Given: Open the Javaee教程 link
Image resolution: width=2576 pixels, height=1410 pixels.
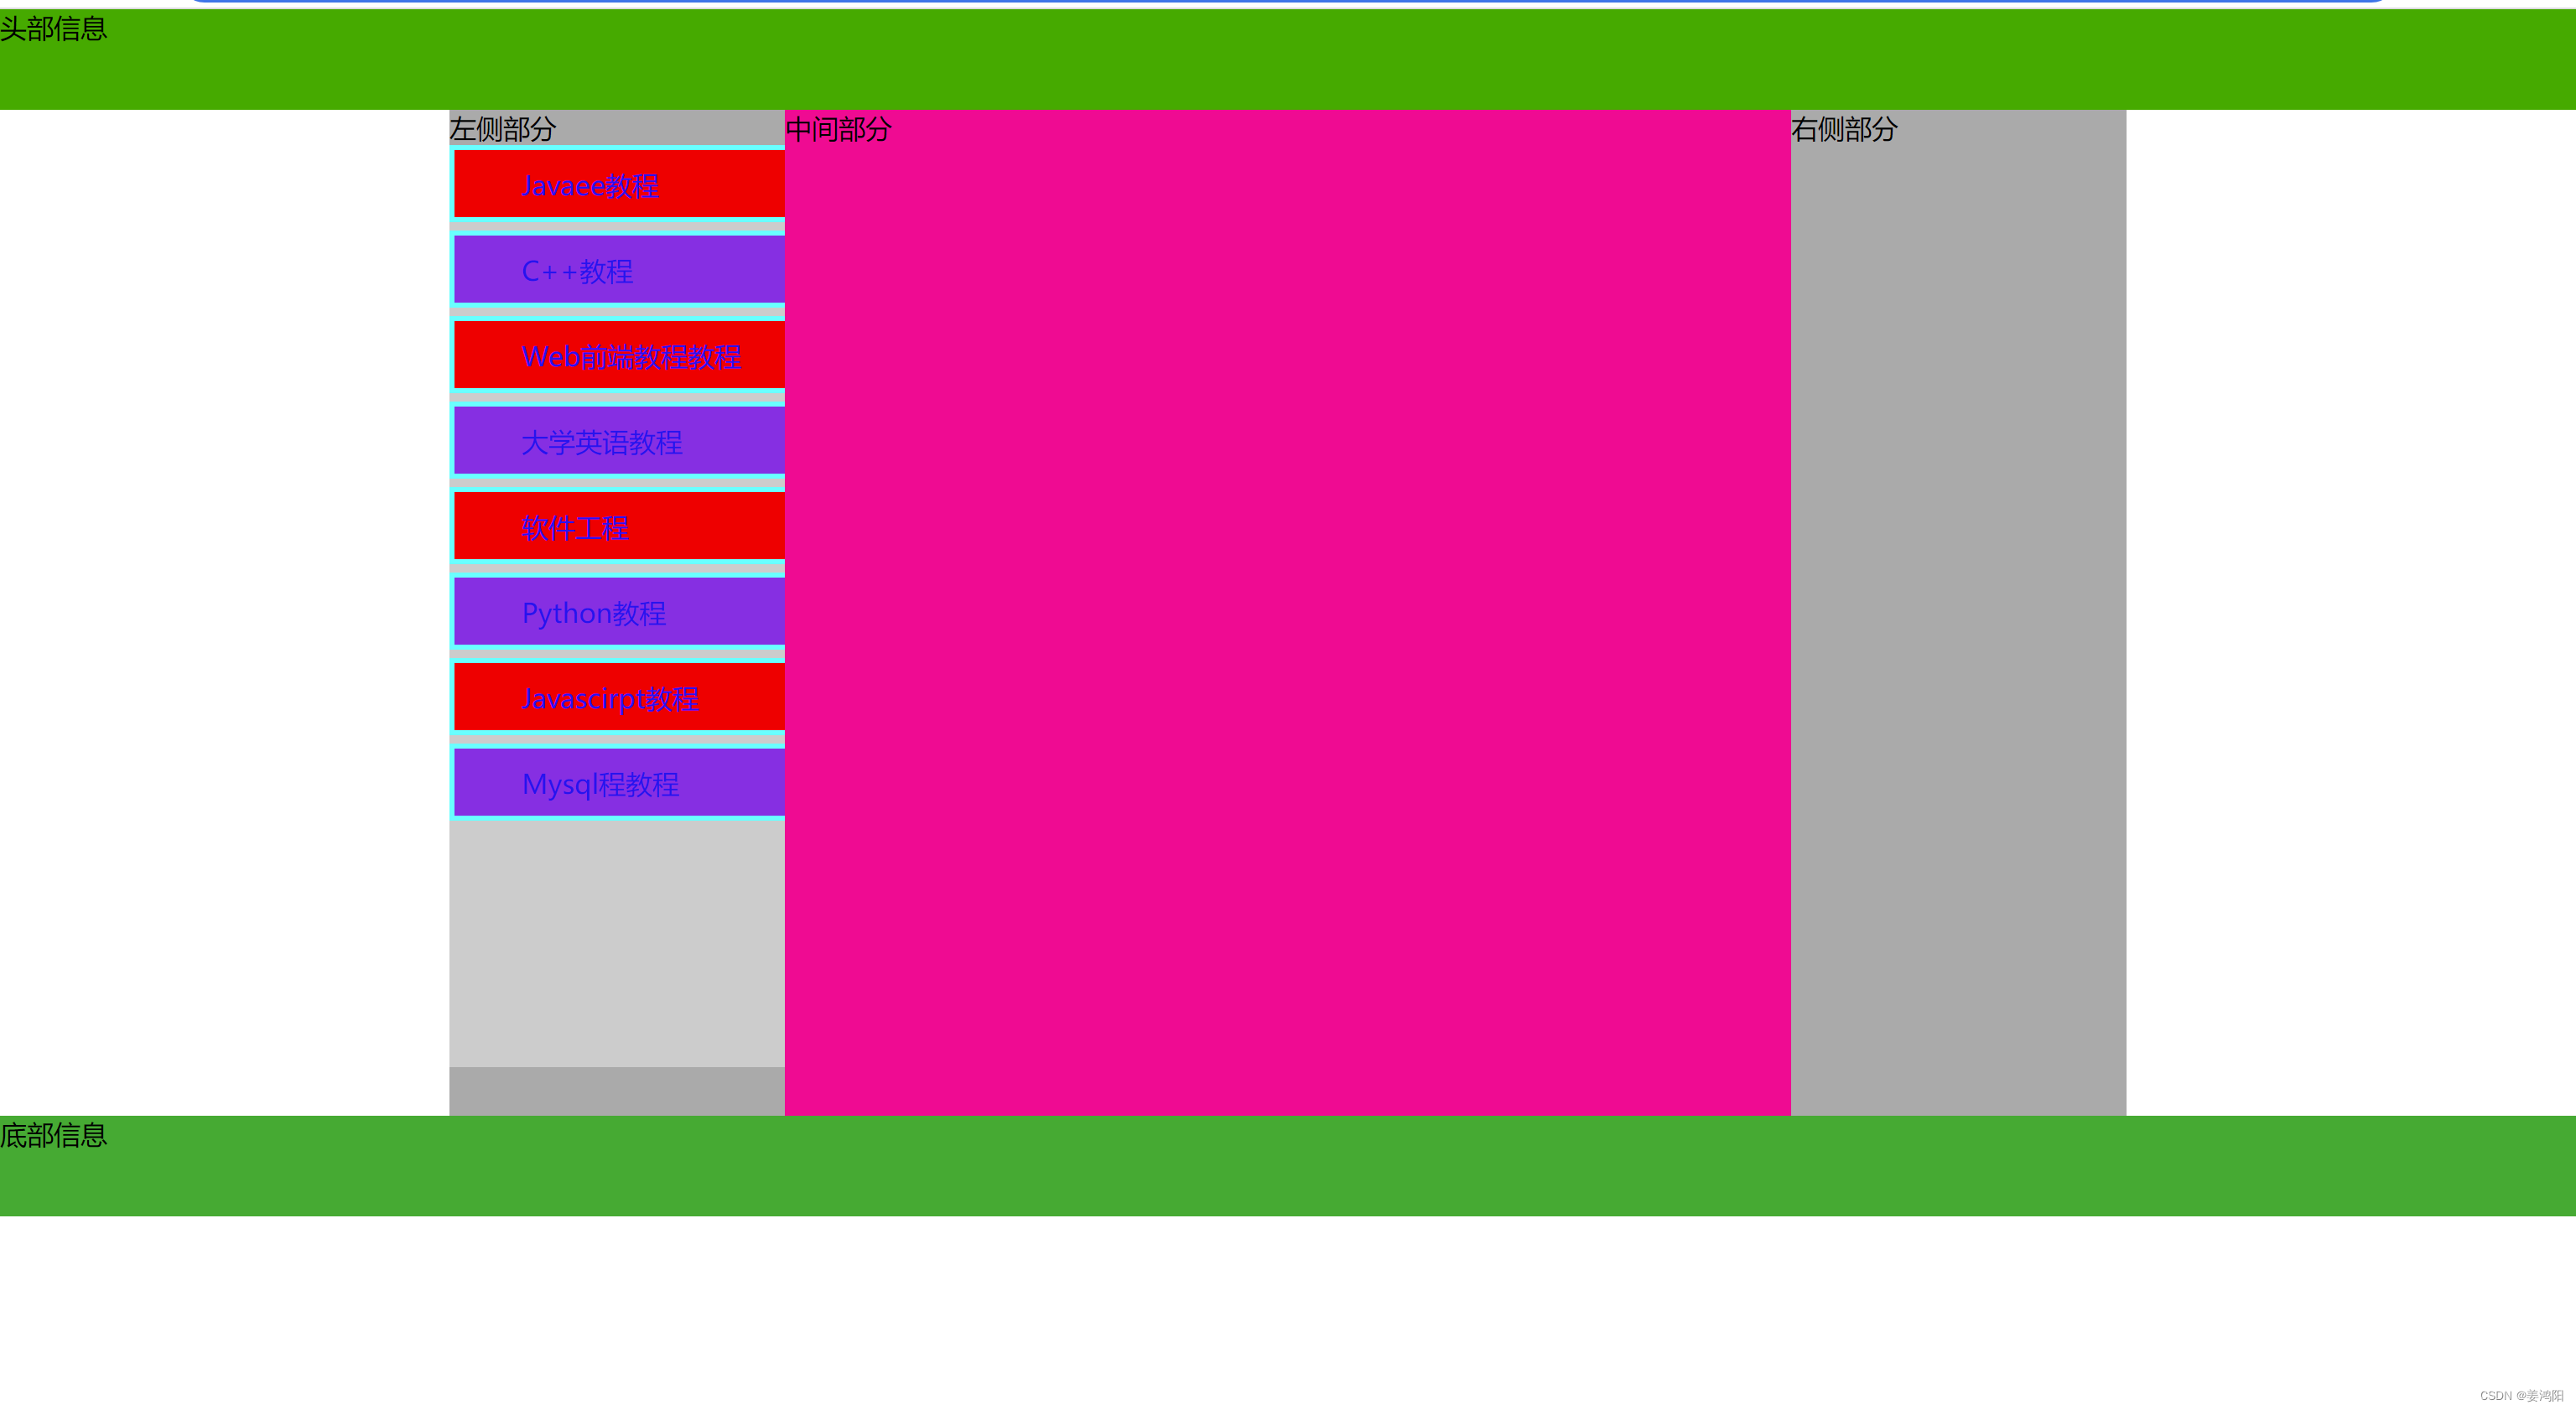Looking at the screenshot, I should (590, 186).
